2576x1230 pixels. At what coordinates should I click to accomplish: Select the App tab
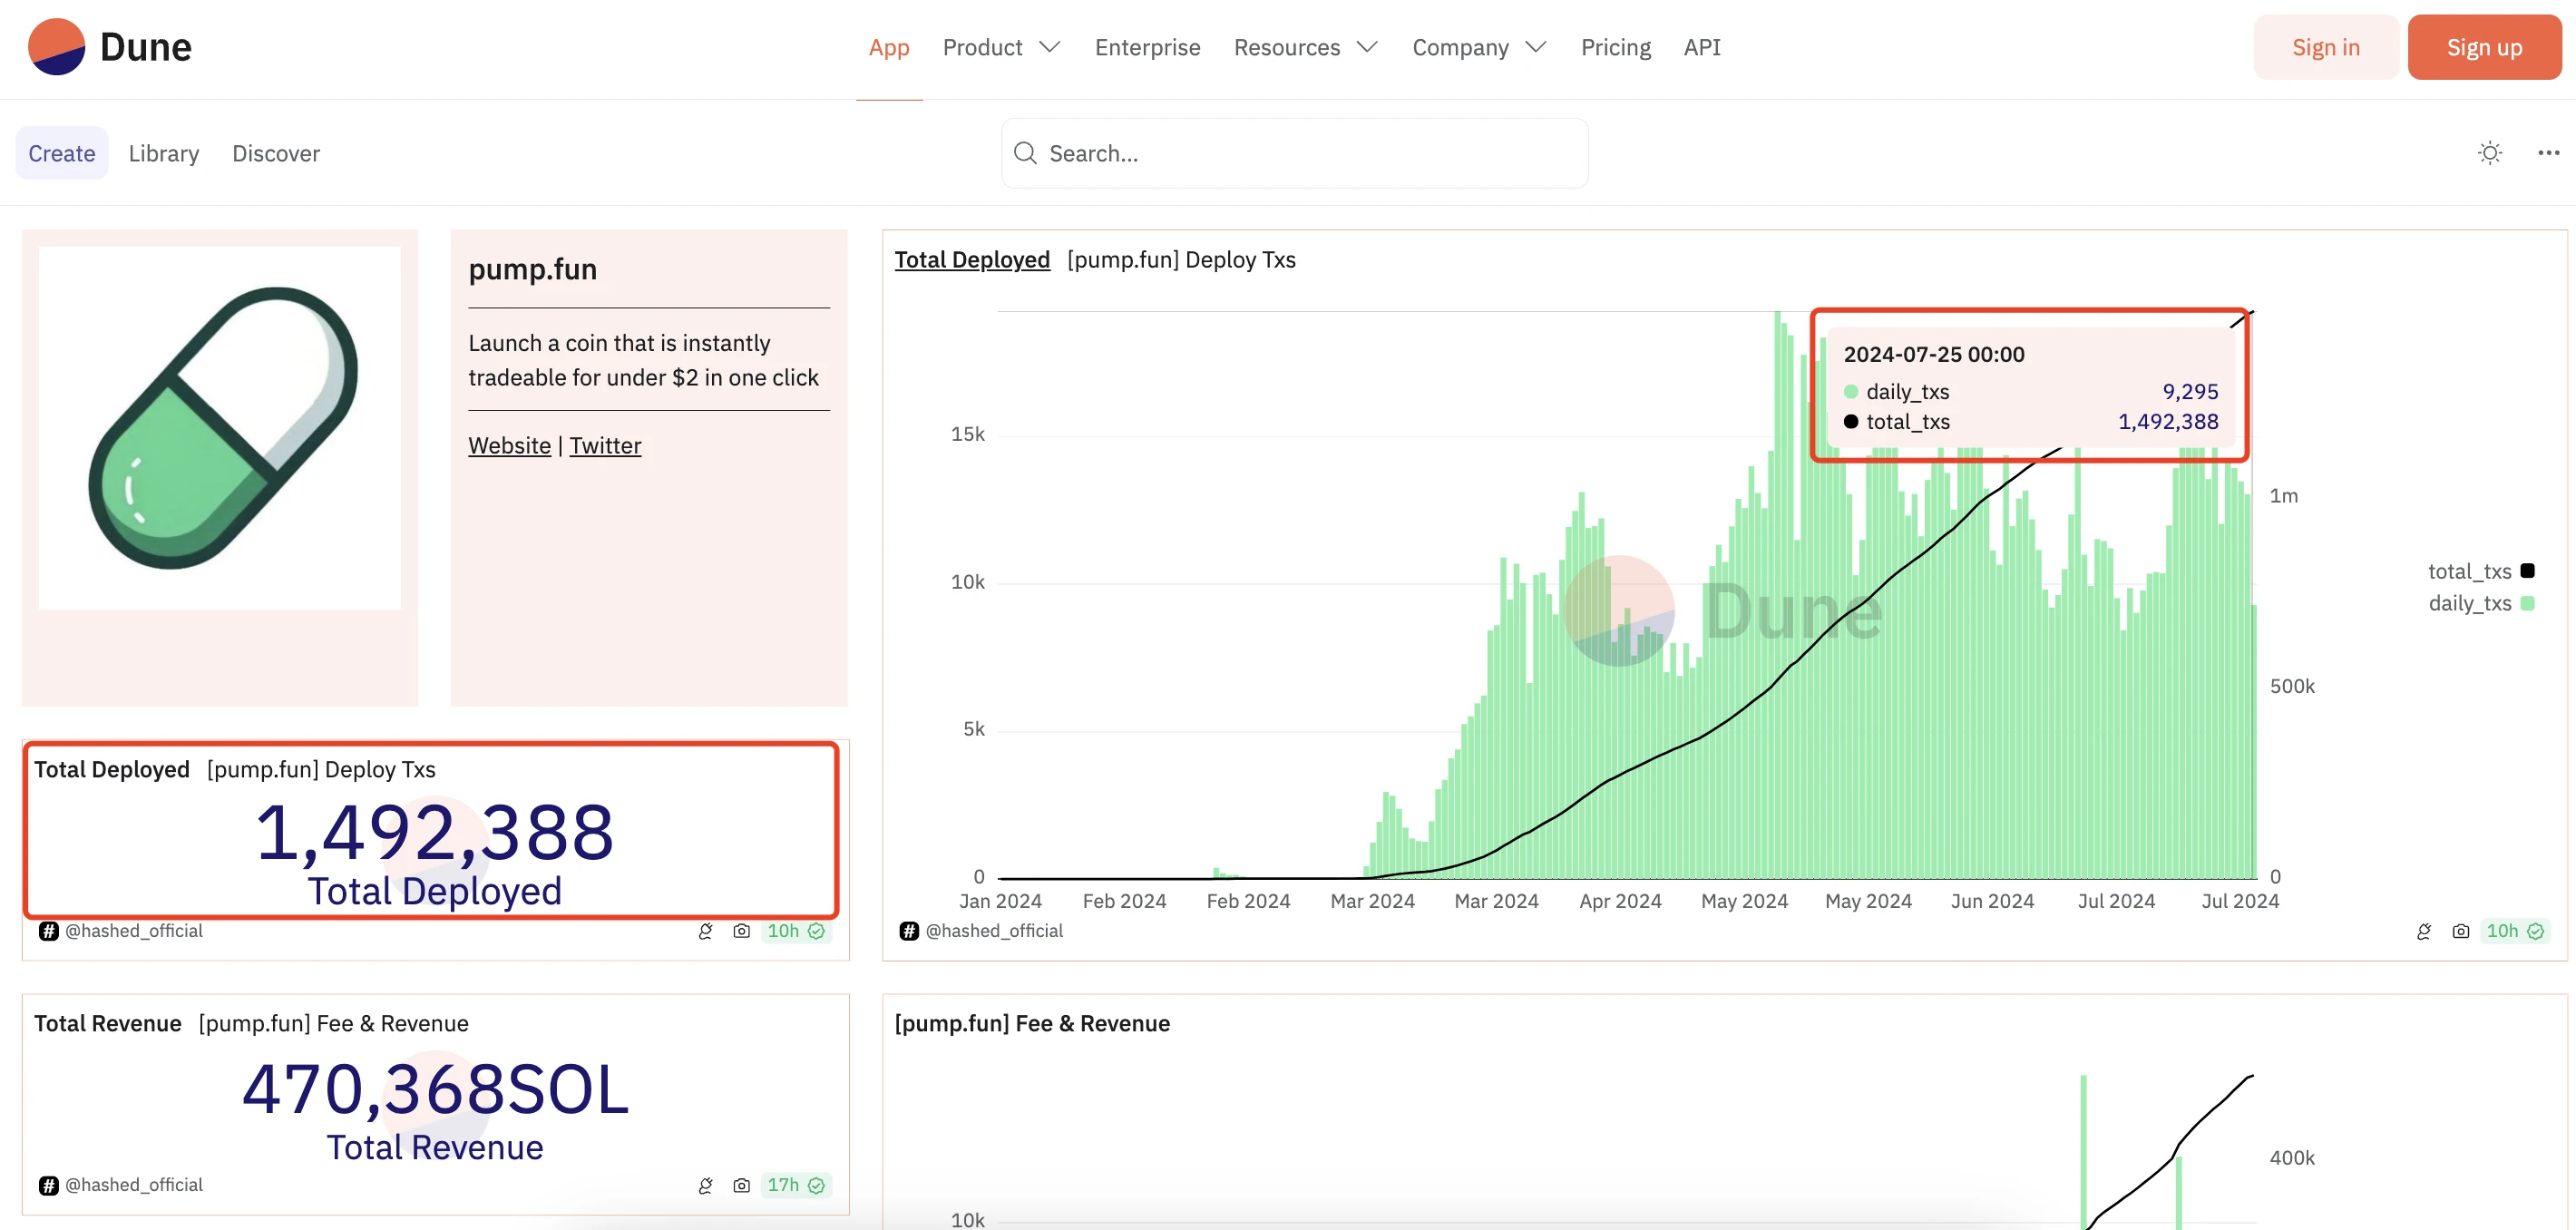889,48
